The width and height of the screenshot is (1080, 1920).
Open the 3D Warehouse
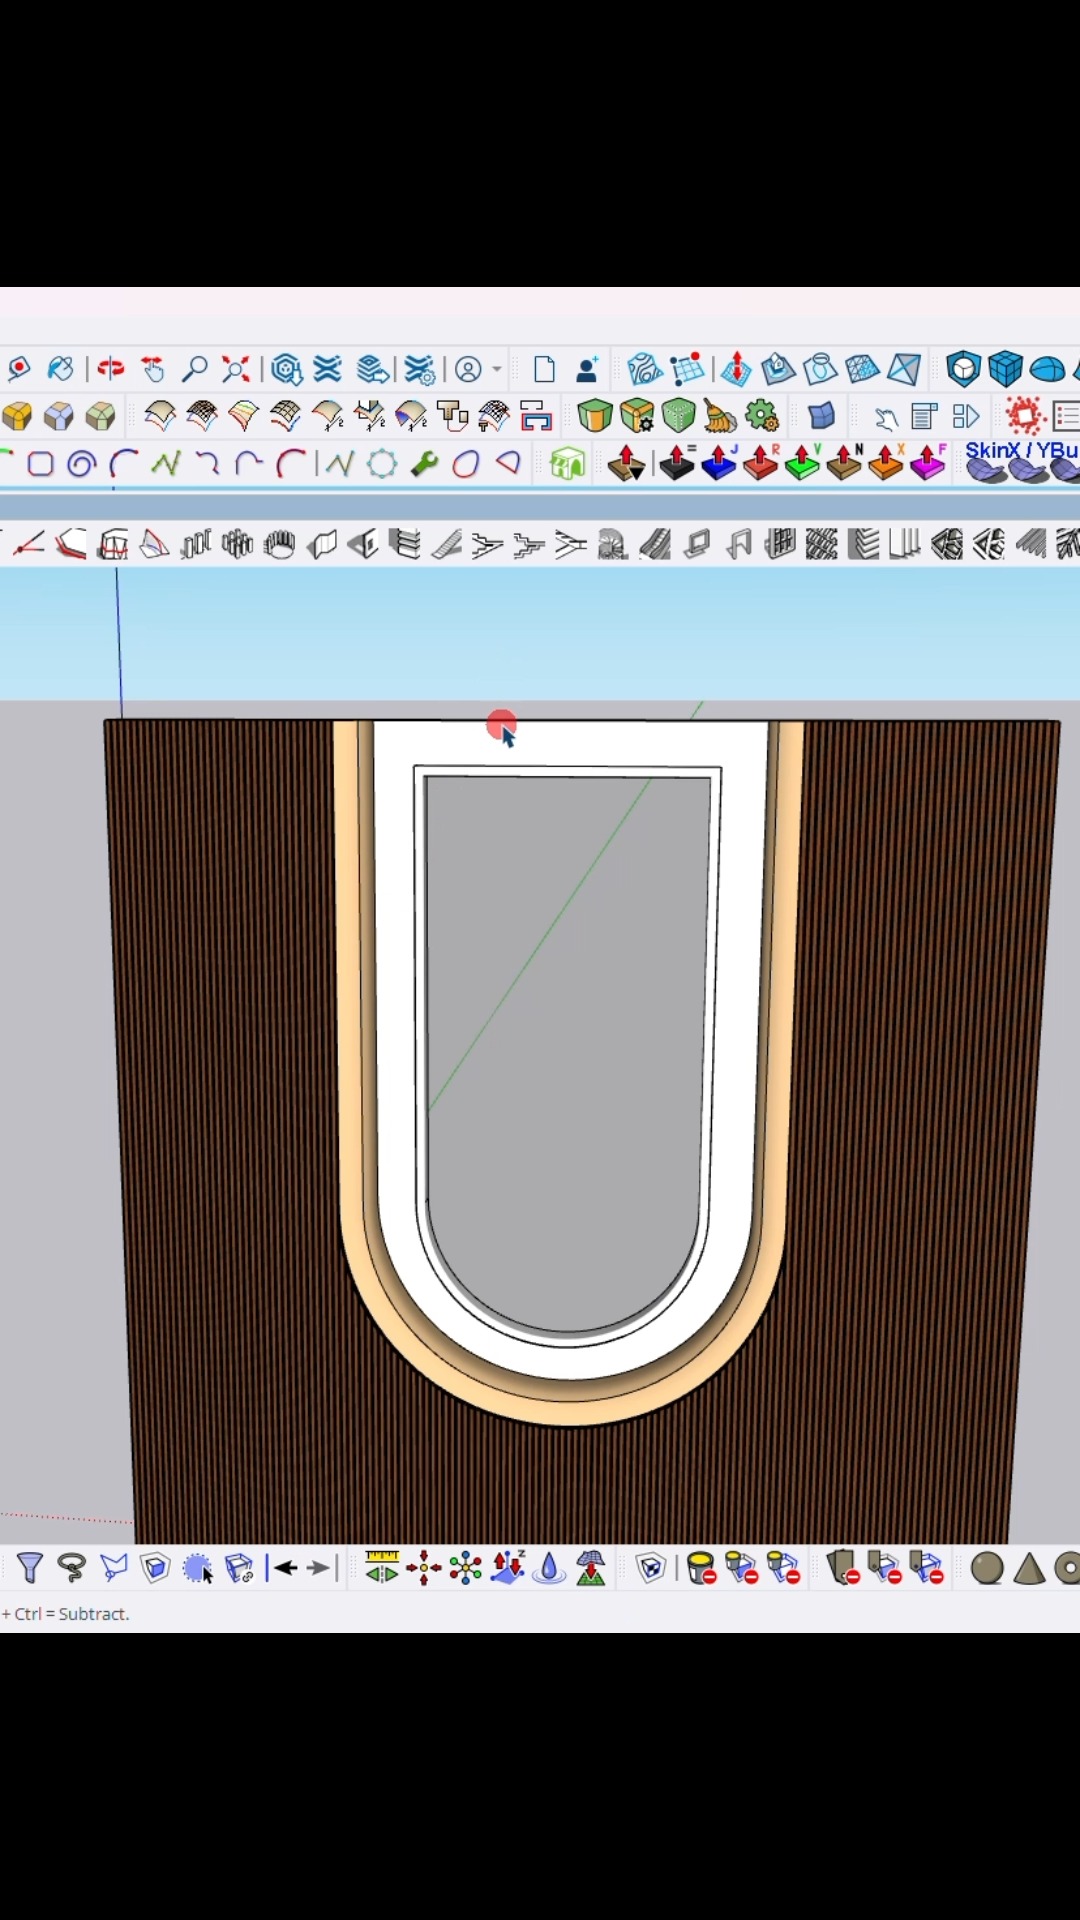286,369
